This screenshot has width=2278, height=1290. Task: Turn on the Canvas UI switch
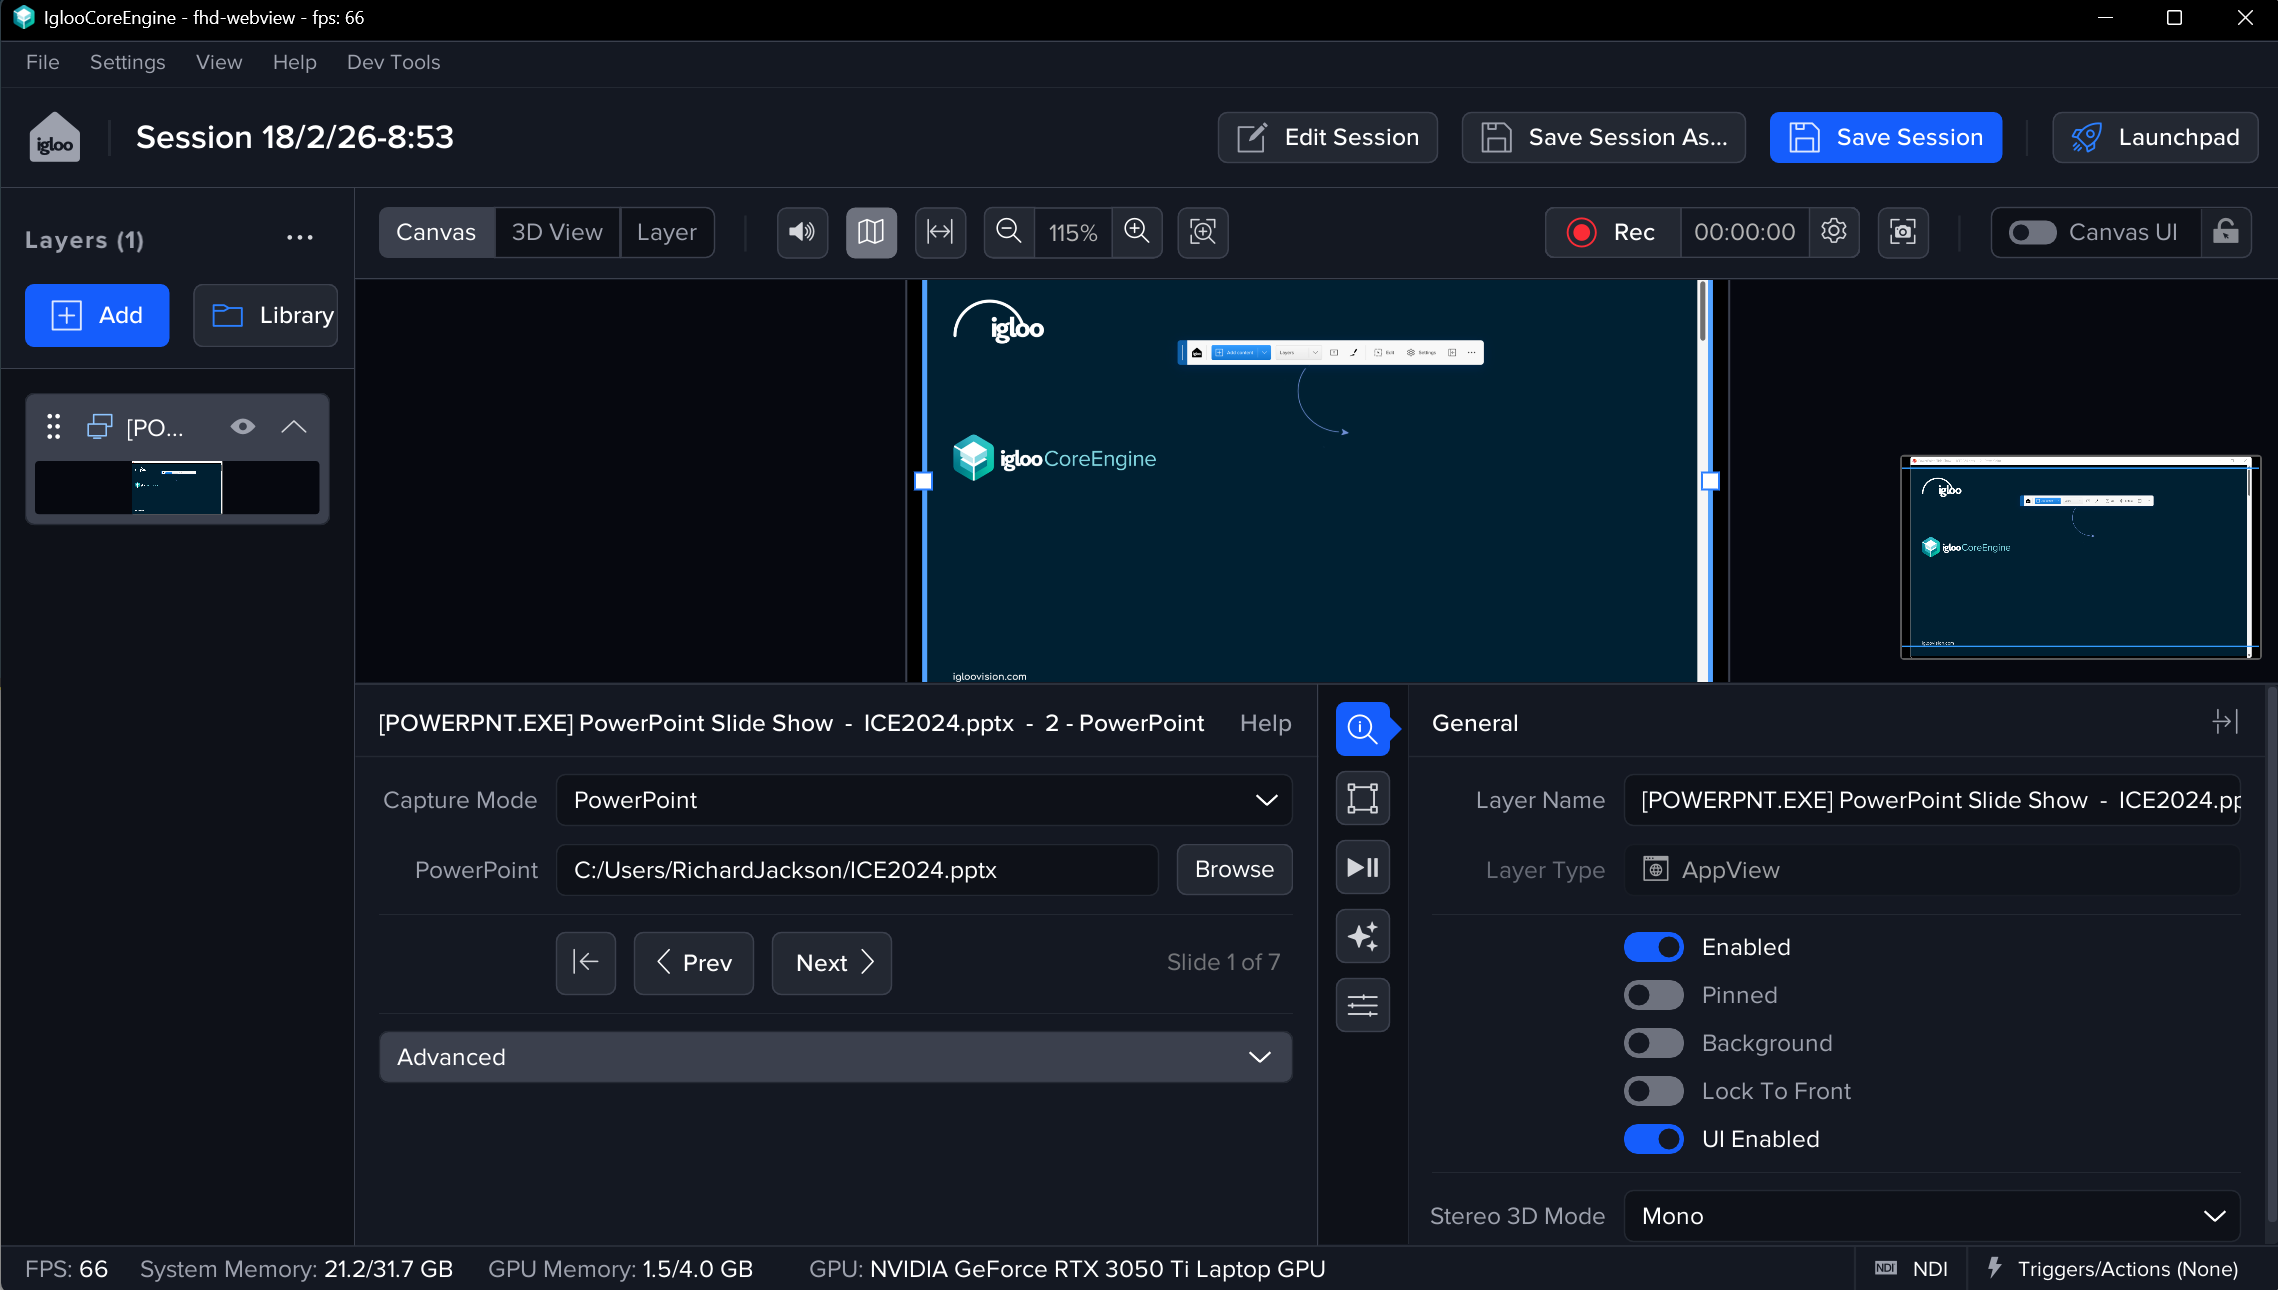pos(2032,232)
